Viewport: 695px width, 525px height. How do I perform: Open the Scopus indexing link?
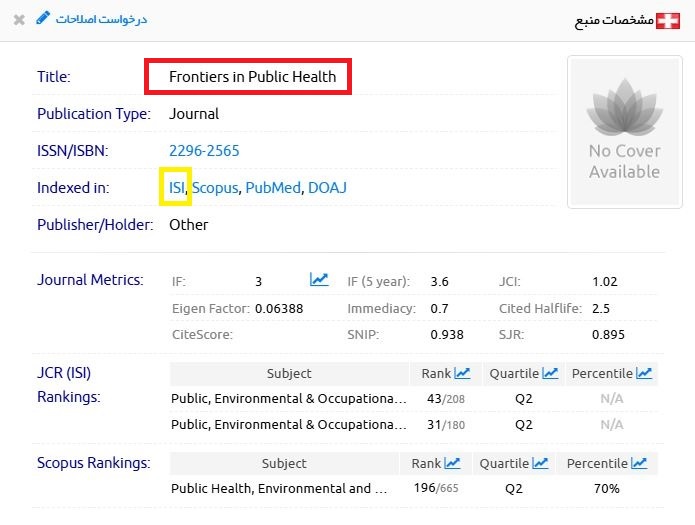tap(215, 188)
